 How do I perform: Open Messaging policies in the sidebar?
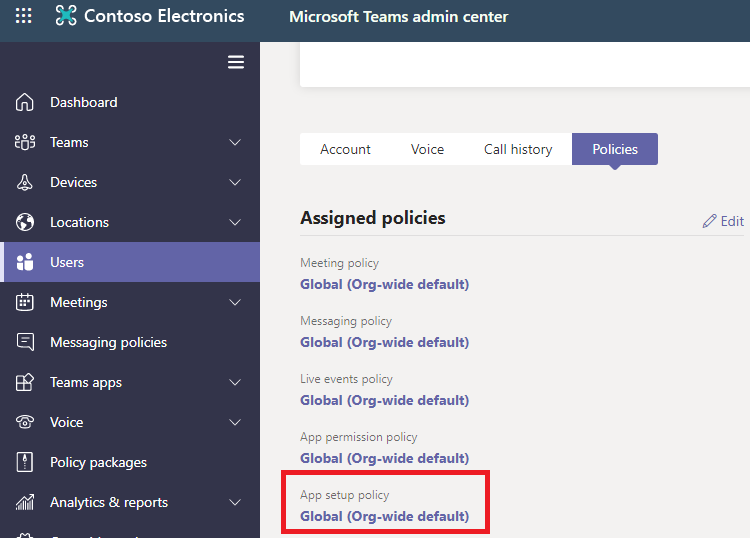130,342
